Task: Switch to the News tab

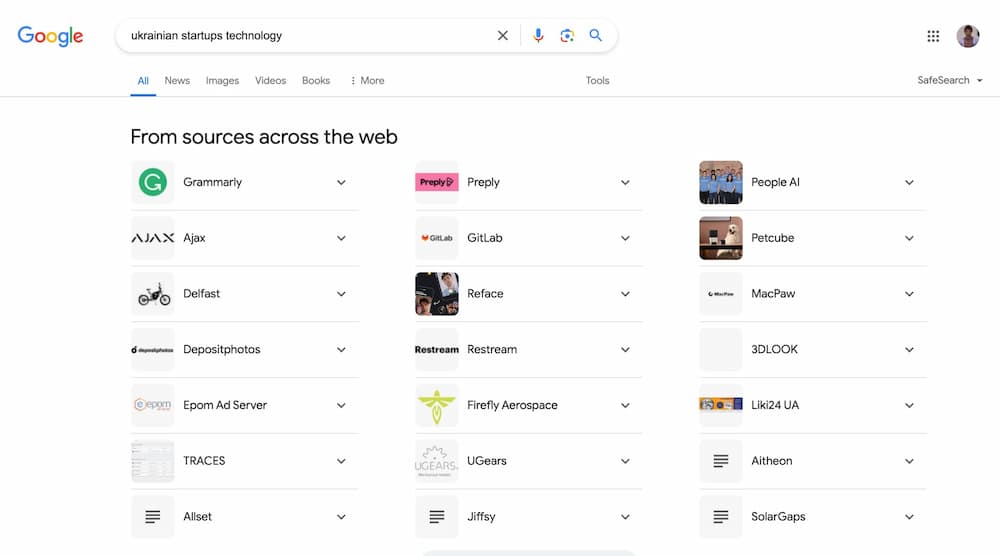Action: [177, 80]
